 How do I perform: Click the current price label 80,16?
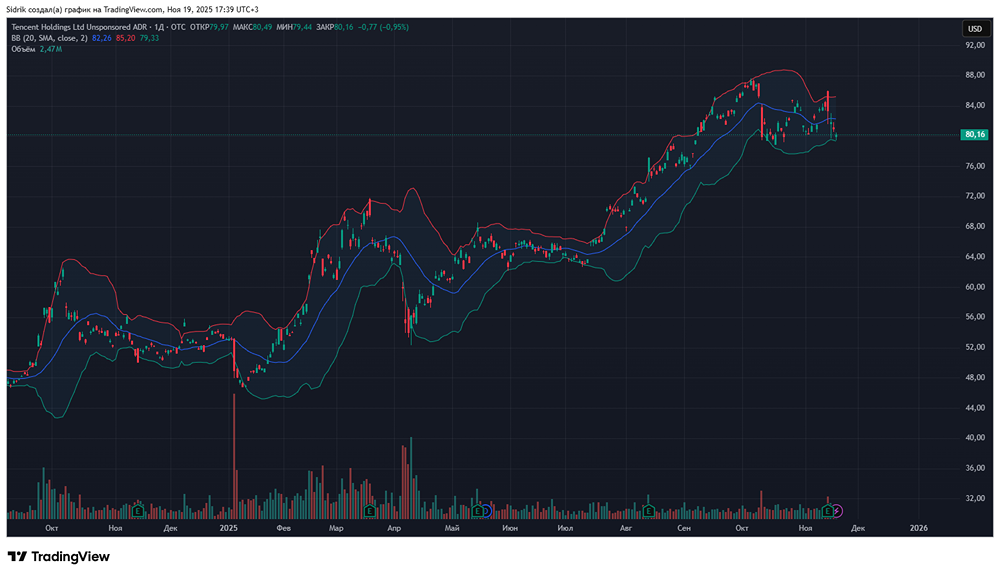pos(974,134)
